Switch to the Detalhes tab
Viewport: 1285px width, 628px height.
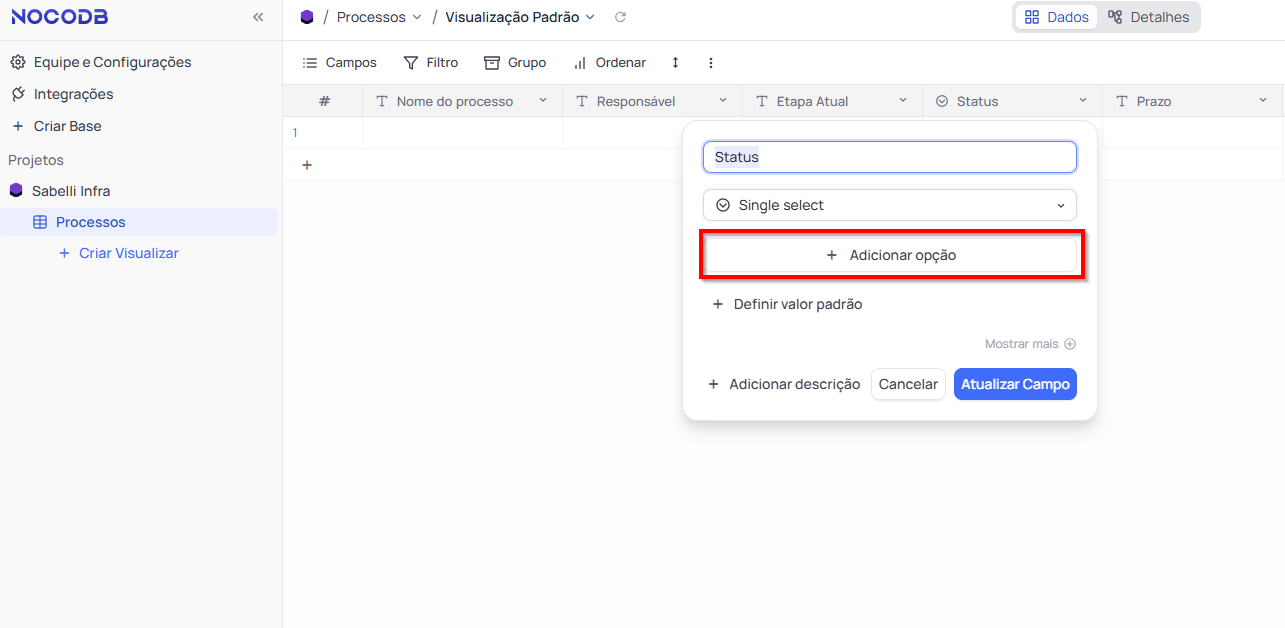point(1148,16)
